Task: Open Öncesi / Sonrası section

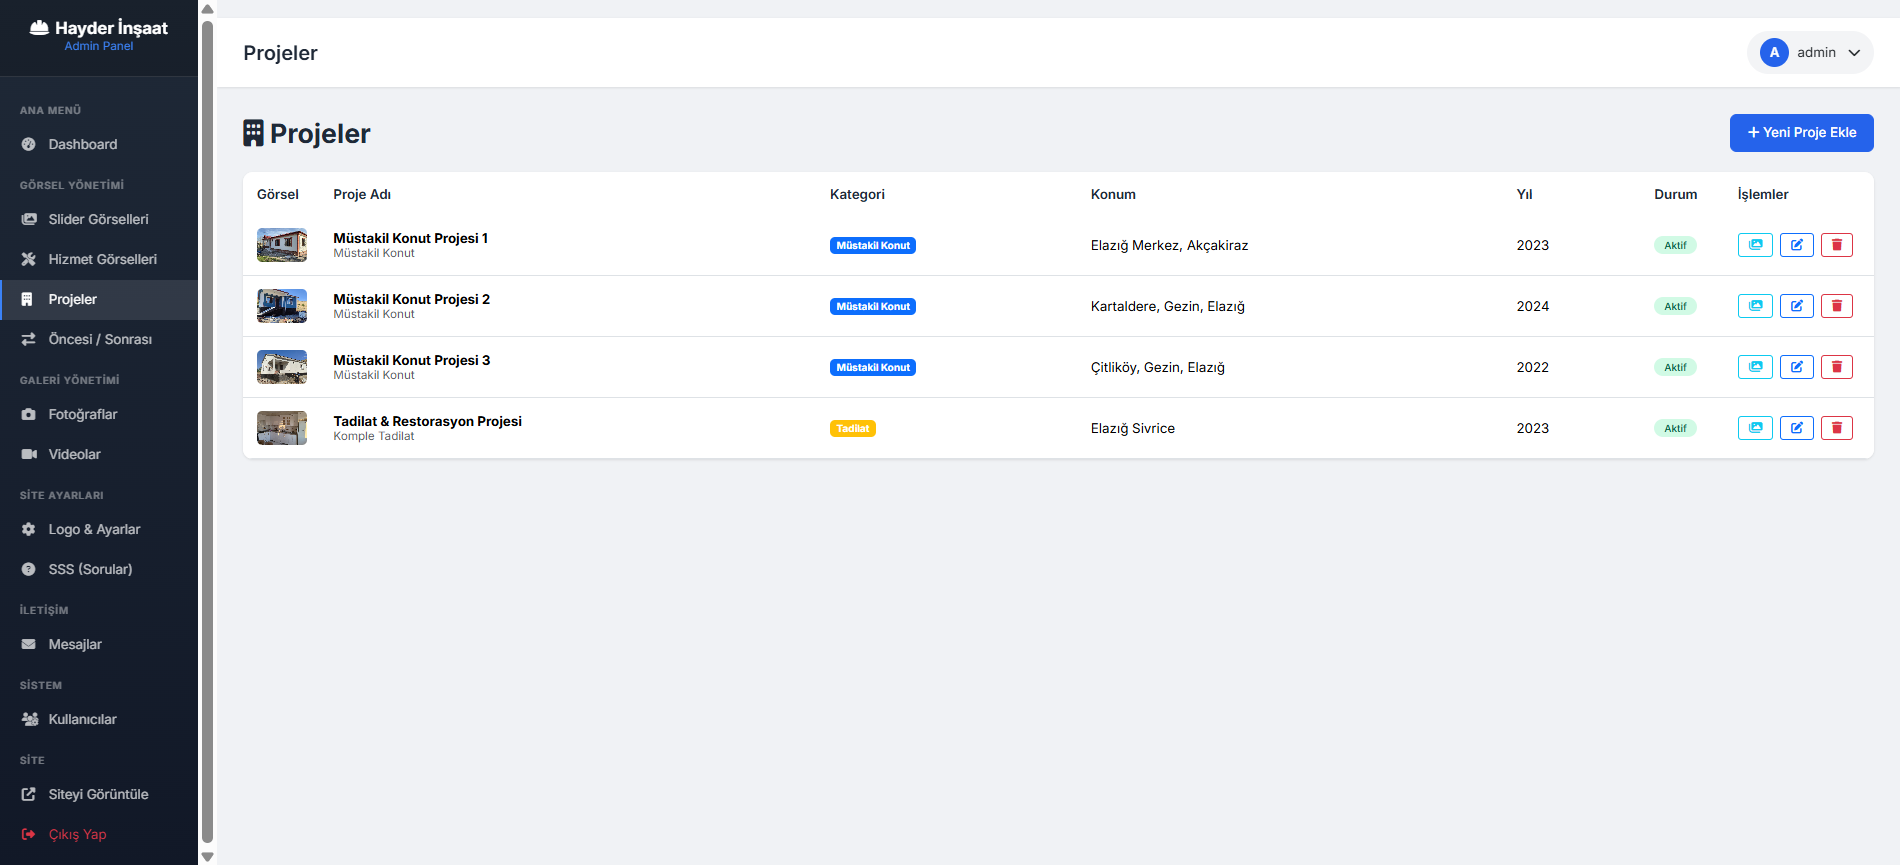Action: click(99, 340)
